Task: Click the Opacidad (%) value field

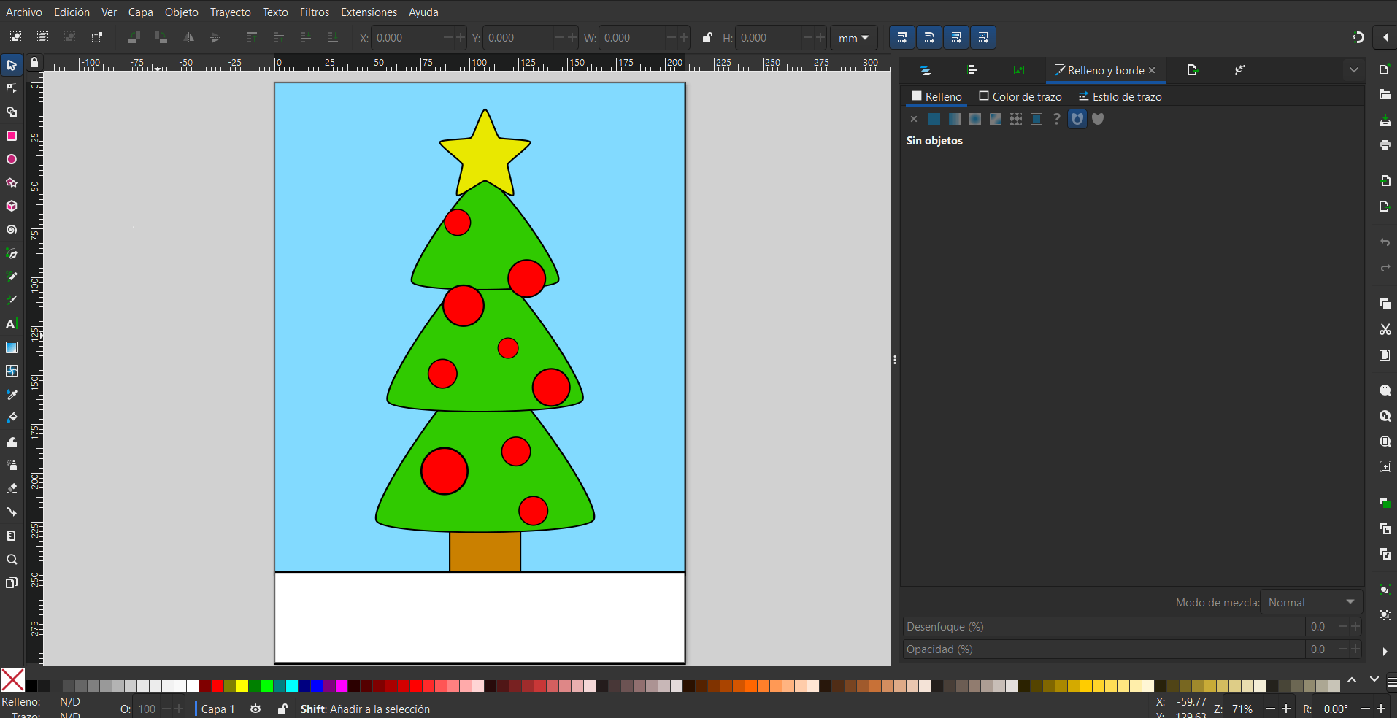Action: pos(1318,649)
